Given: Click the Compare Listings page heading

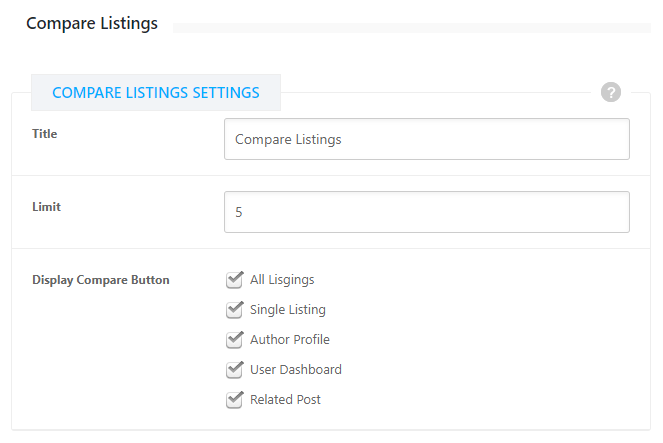Looking at the screenshot, I should pos(92,24).
